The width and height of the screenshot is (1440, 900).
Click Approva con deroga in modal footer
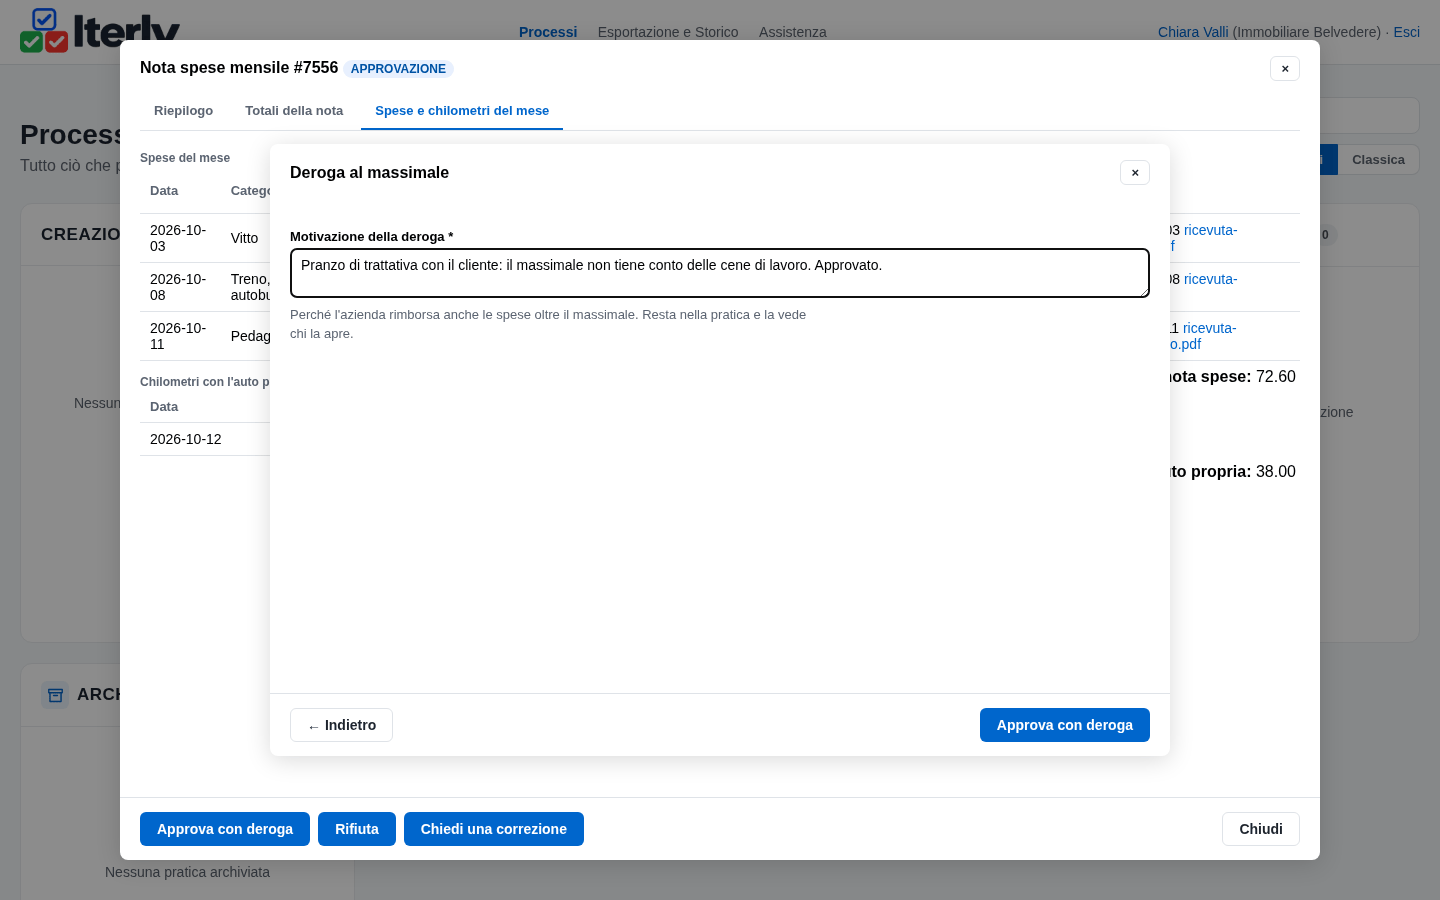pyautogui.click(x=225, y=829)
